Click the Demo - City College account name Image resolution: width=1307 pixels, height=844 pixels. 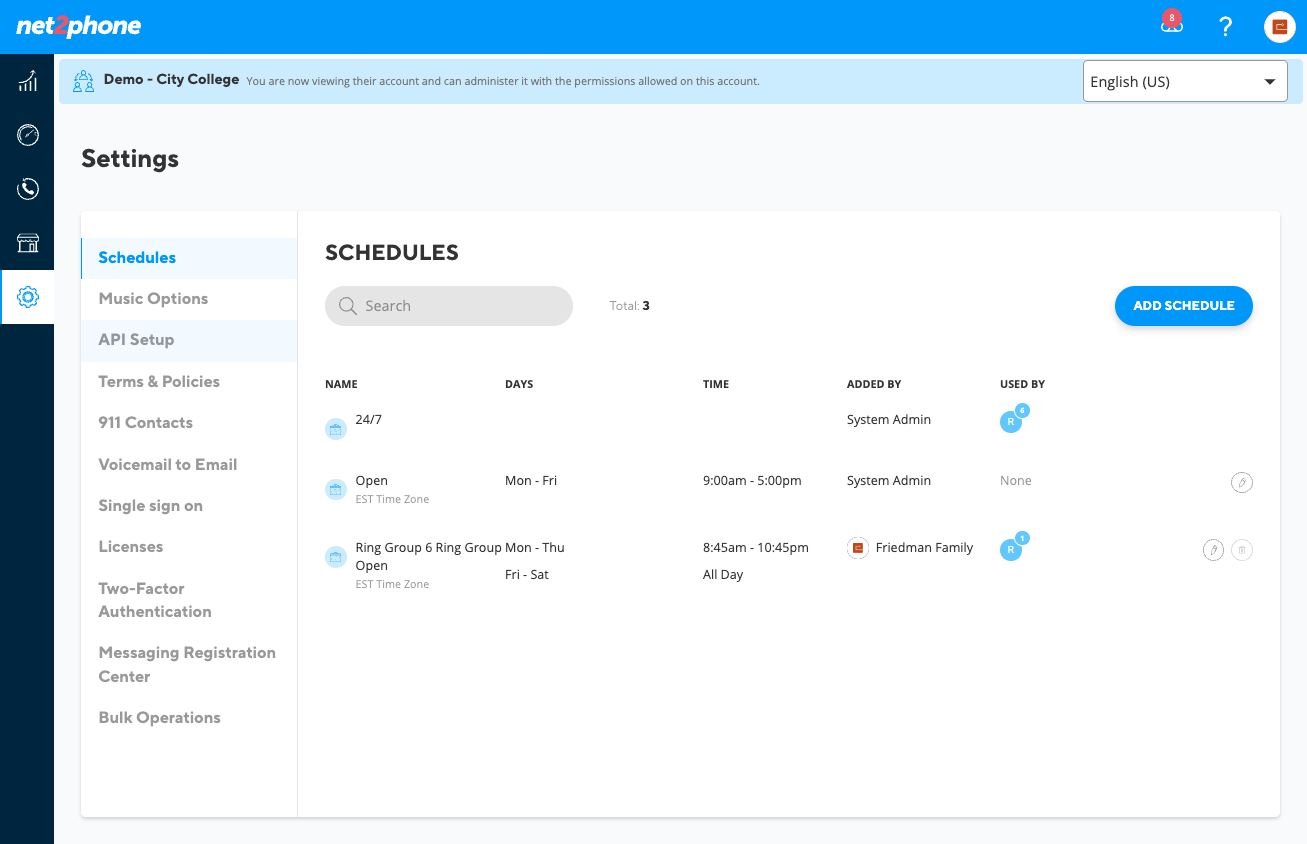pos(171,79)
